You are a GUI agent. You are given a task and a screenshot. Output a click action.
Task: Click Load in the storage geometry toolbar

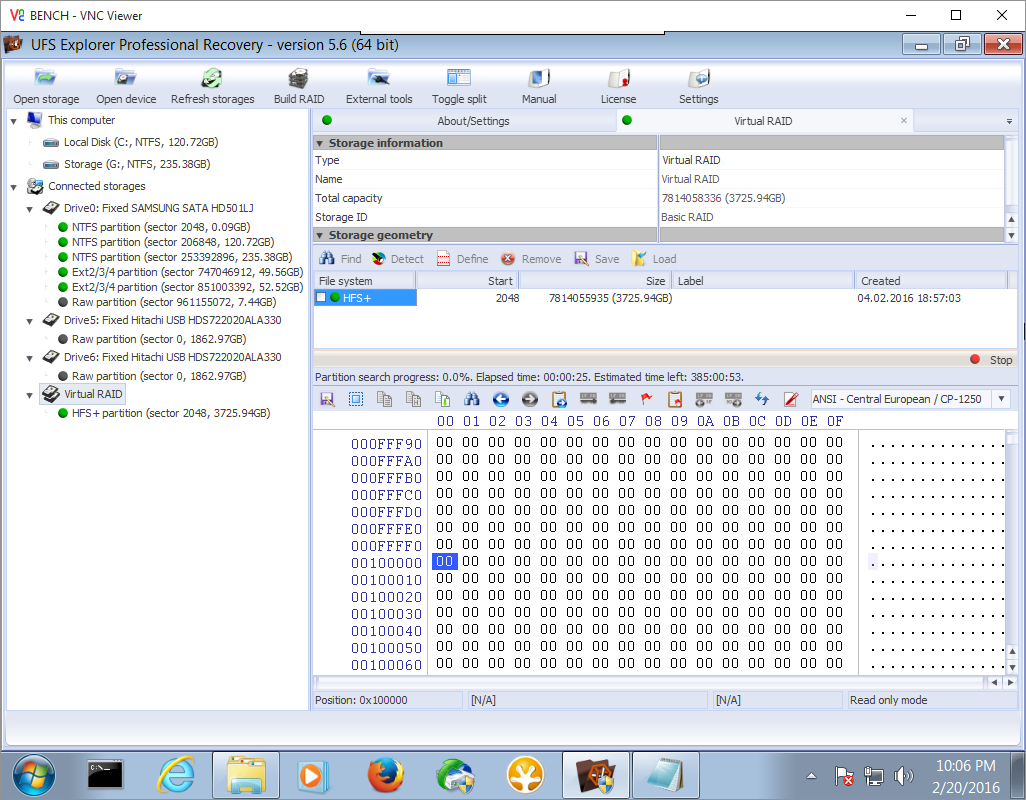pyautogui.click(x=654, y=259)
